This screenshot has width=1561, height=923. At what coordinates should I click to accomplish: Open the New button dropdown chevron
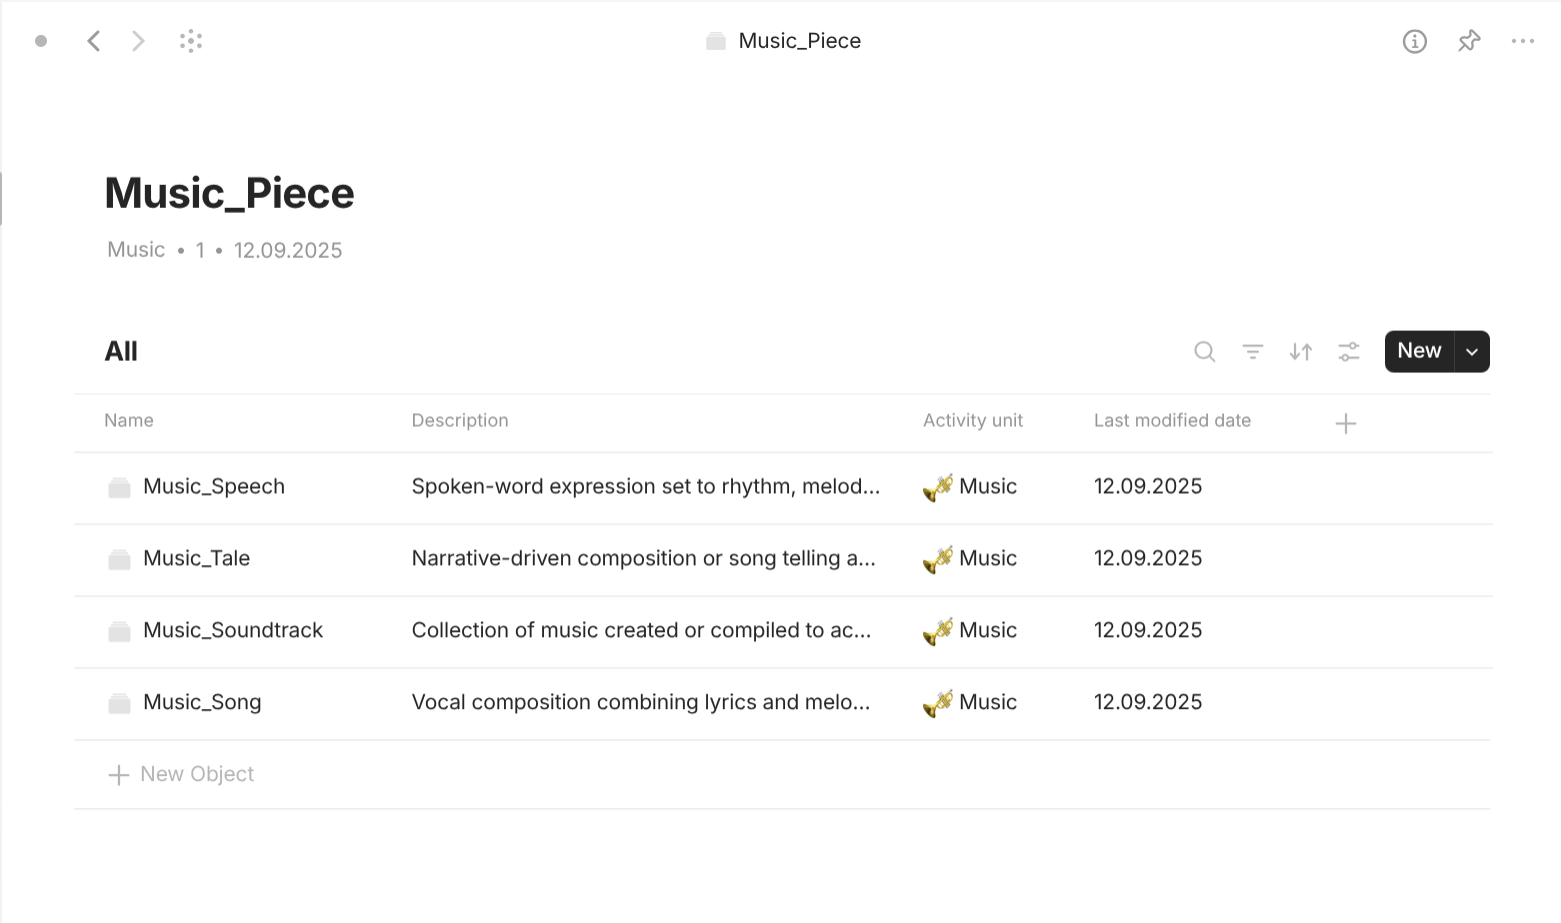(1471, 351)
